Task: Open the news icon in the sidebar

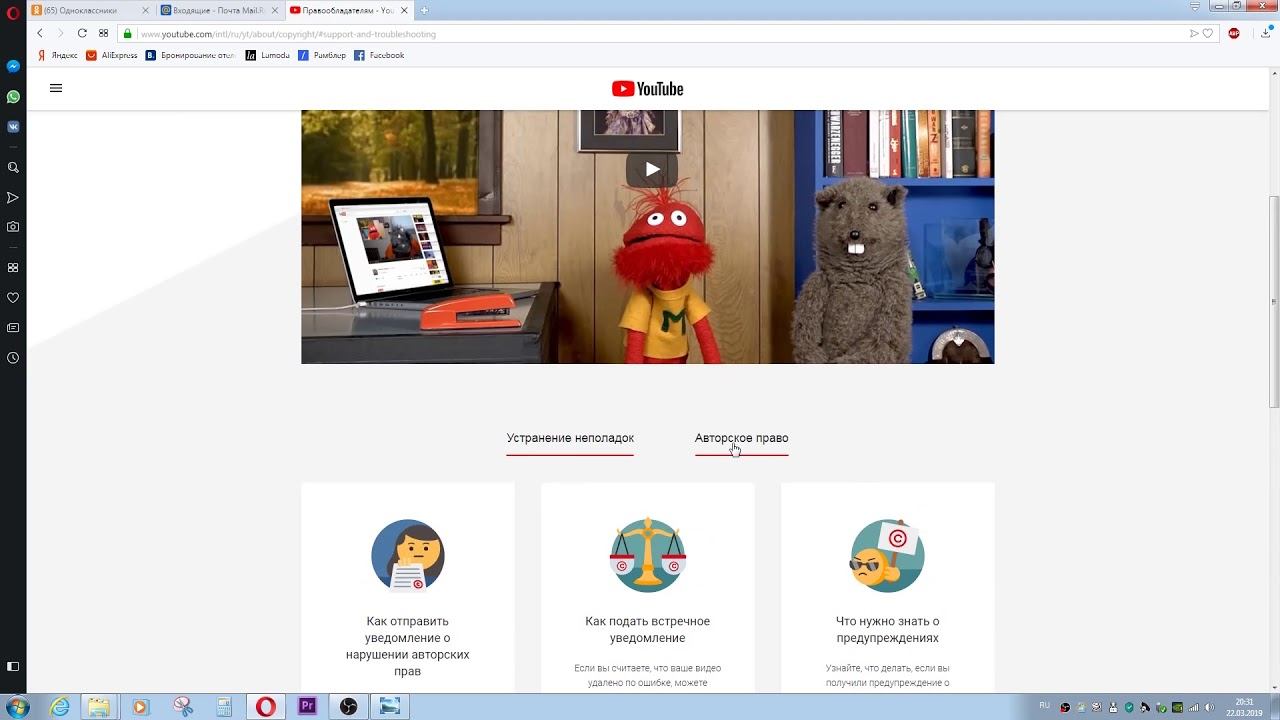Action: [13, 327]
